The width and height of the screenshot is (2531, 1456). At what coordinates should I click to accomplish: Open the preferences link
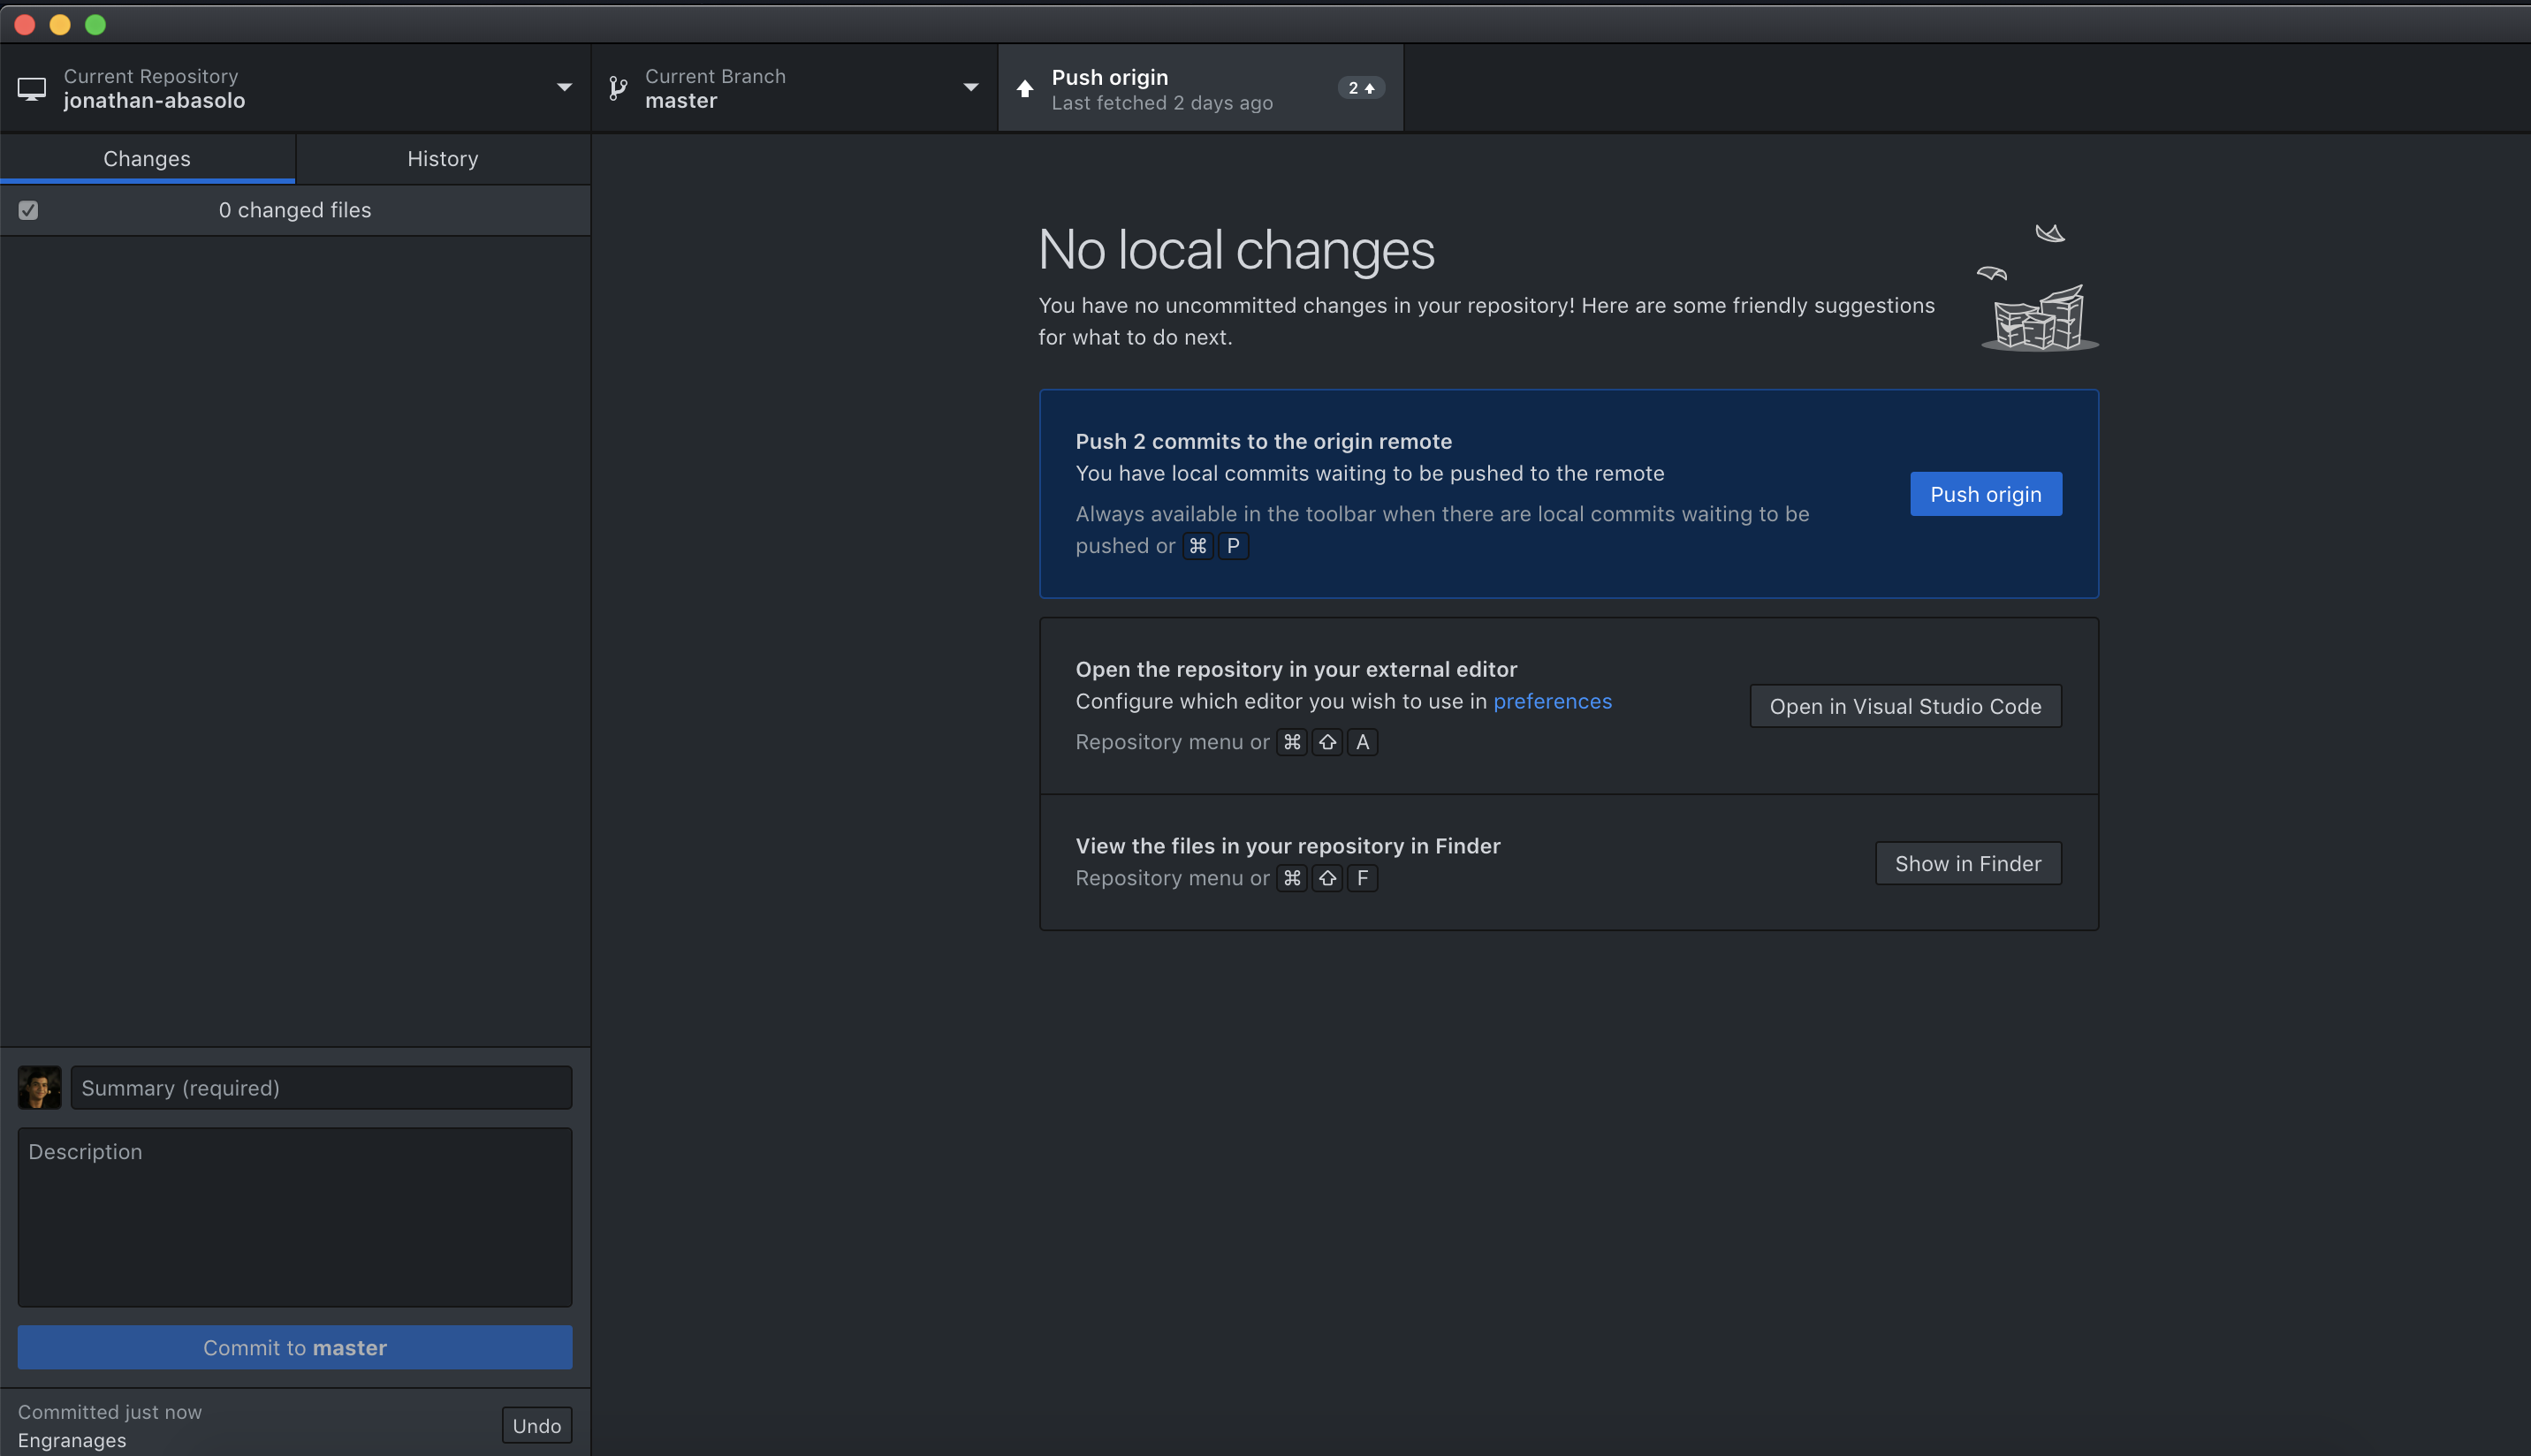[1552, 701]
